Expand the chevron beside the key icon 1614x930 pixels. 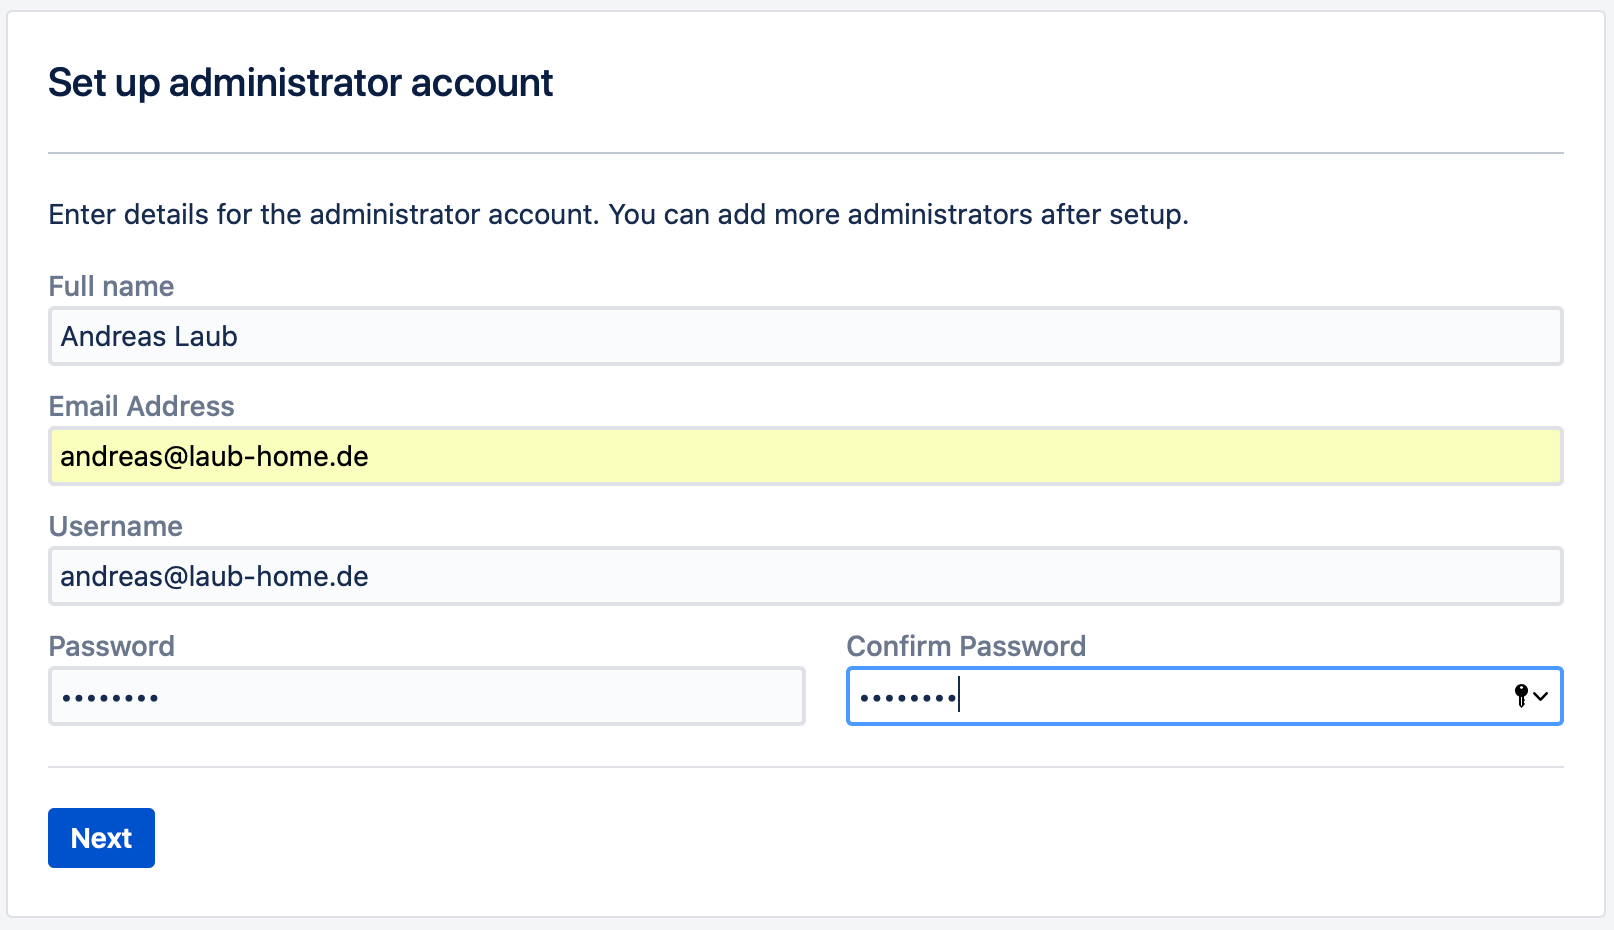pyautogui.click(x=1541, y=696)
